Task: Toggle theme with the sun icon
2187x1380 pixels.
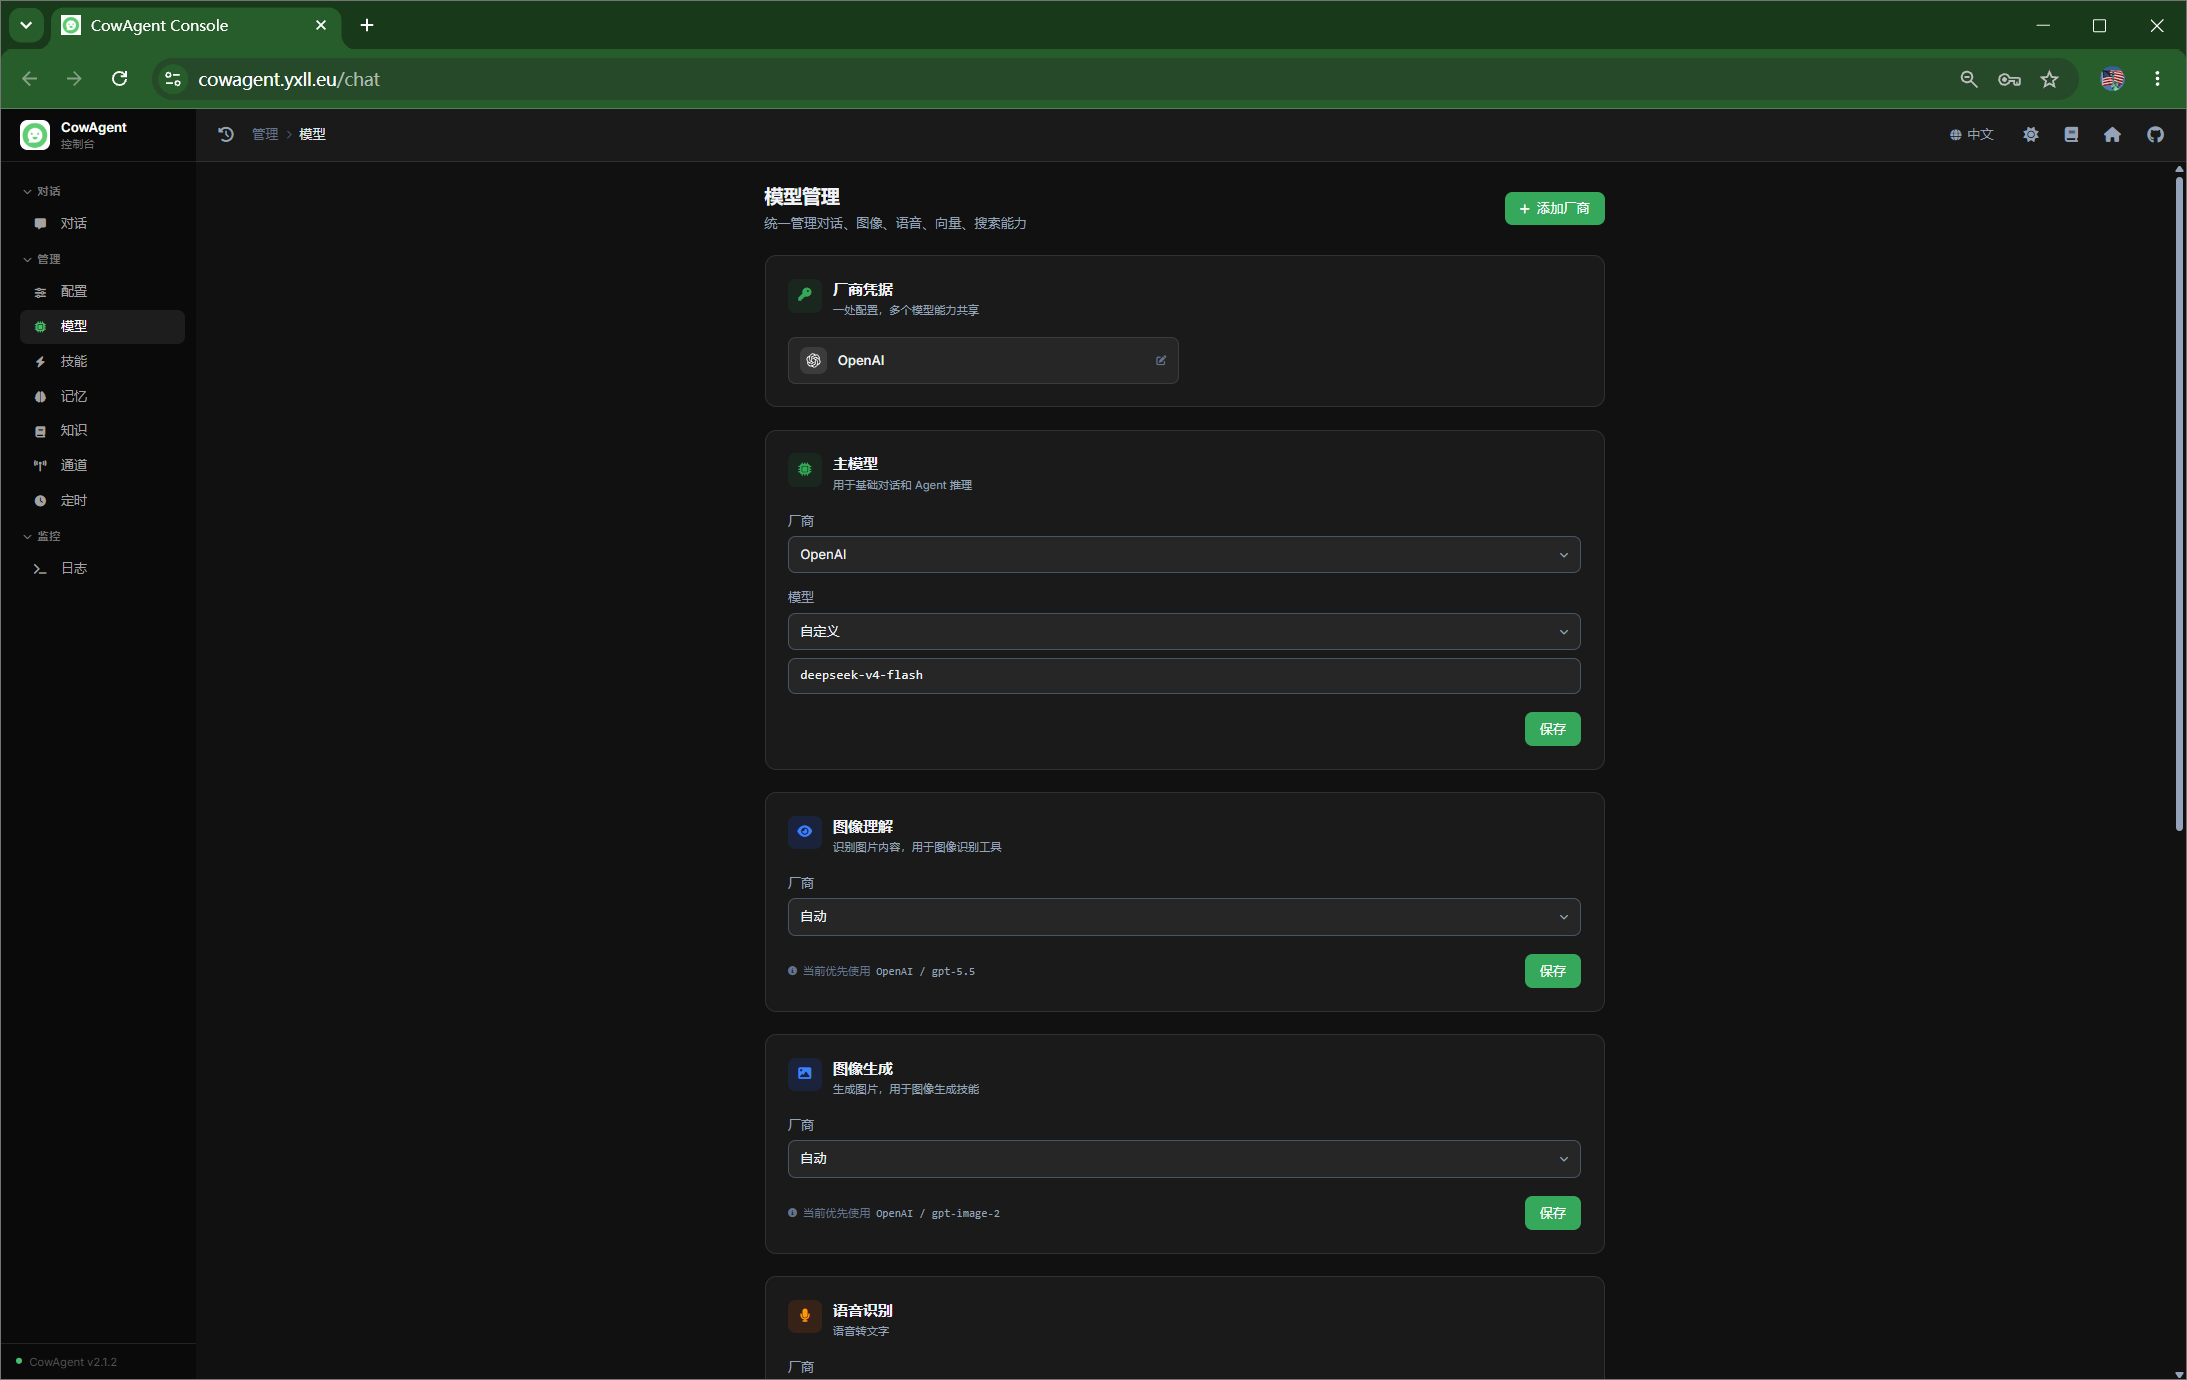Action: point(2030,134)
